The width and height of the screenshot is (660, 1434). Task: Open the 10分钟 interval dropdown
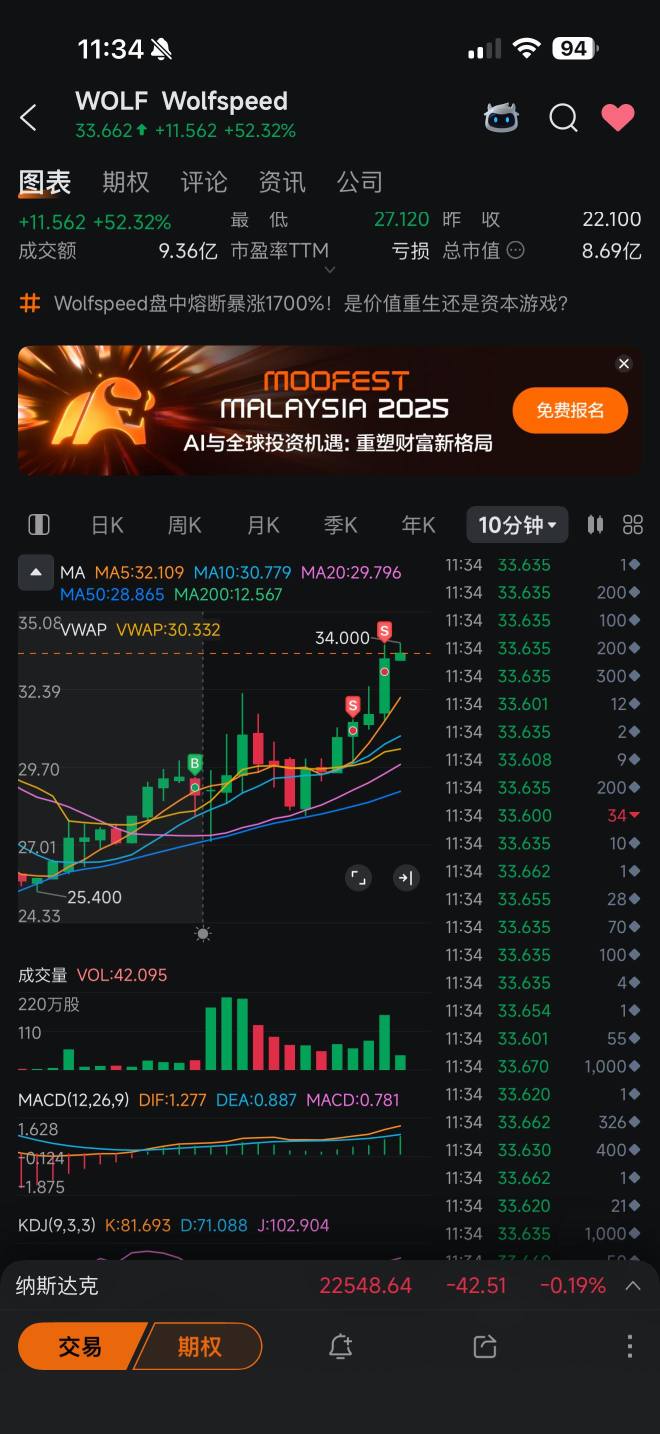(x=517, y=525)
